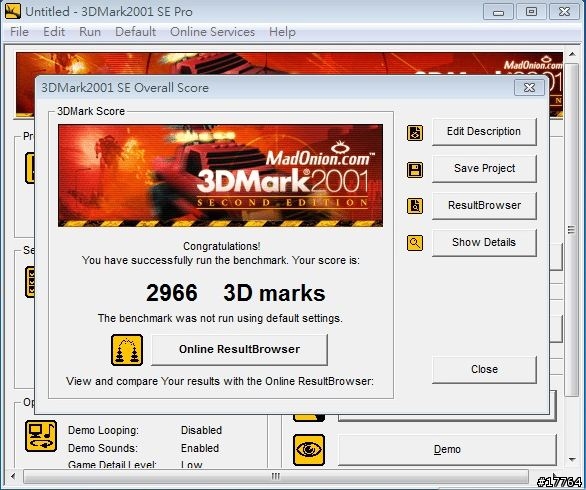Click the ResultBrowser document search icon

pos(415,206)
